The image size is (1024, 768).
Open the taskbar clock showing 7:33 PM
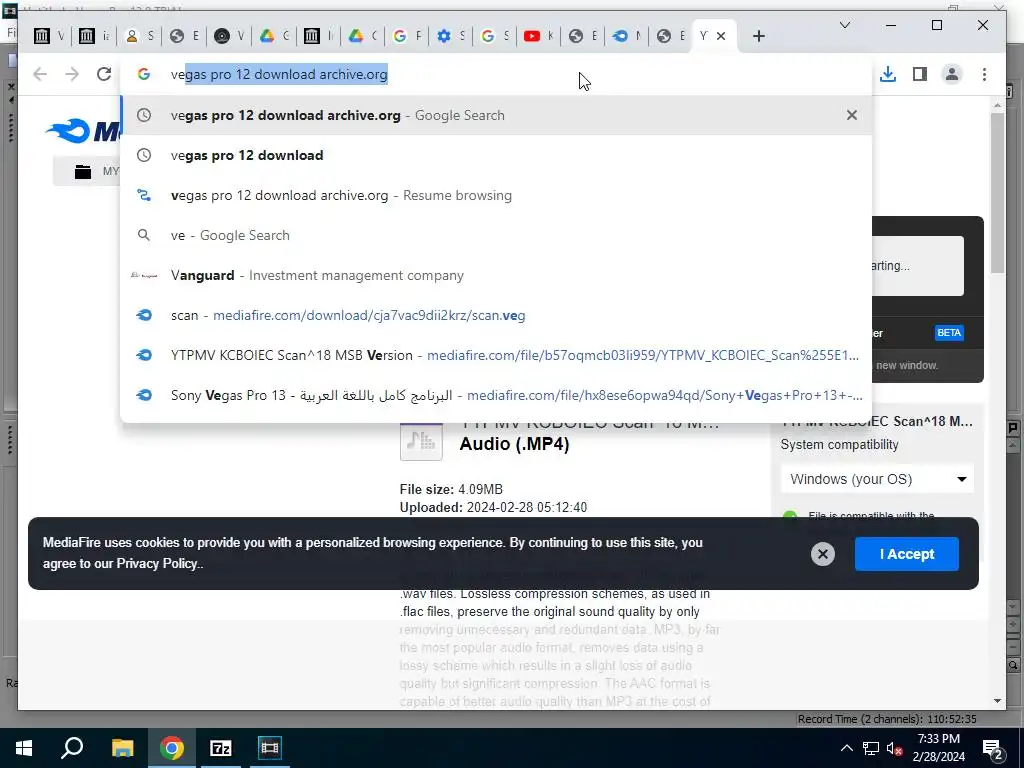pyautogui.click(x=938, y=748)
